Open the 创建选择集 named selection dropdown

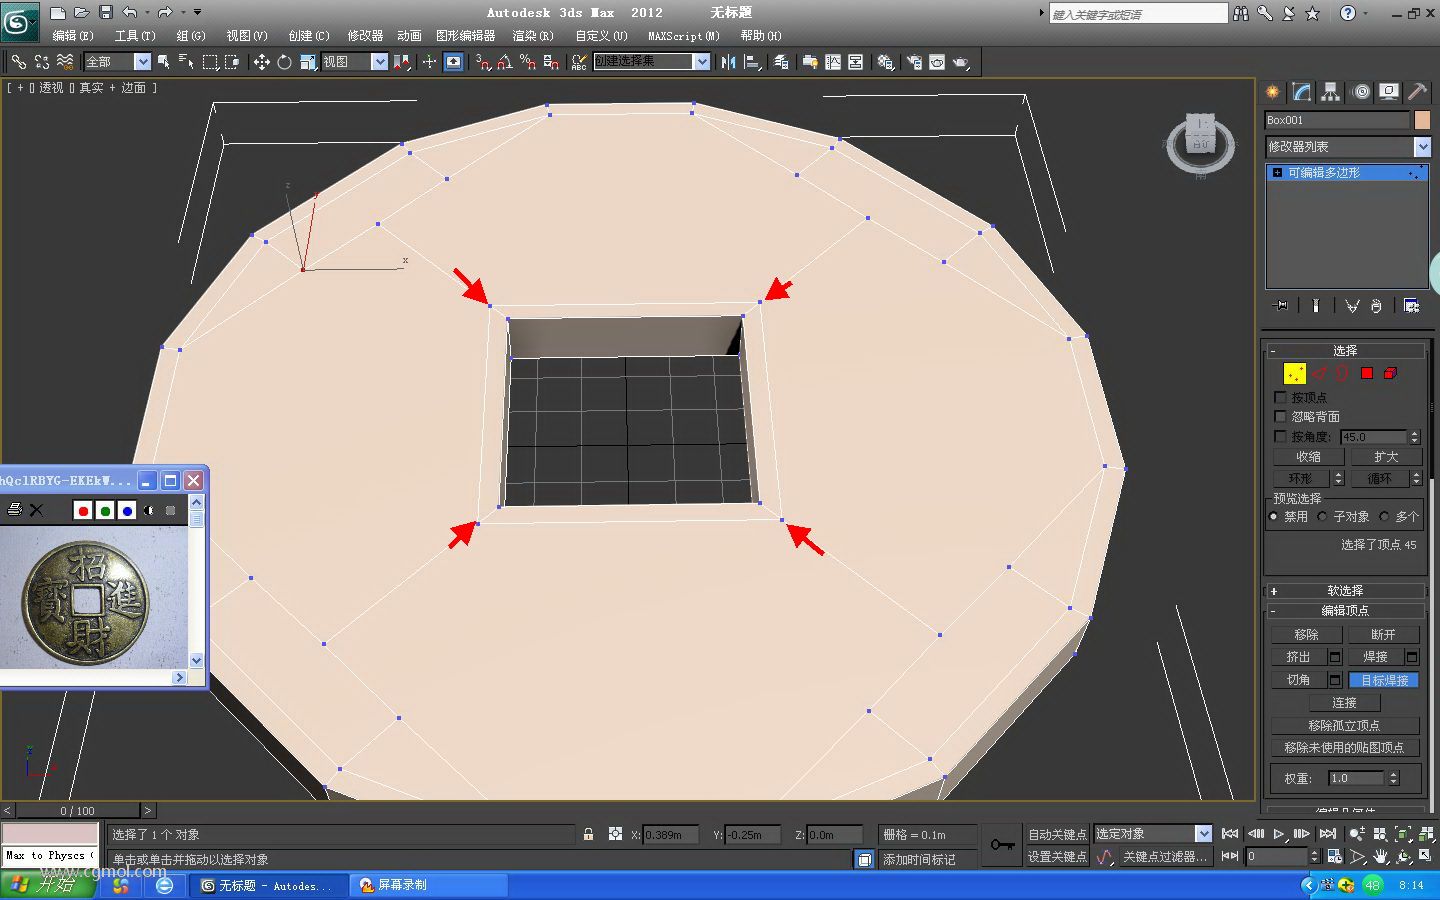coord(652,62)
